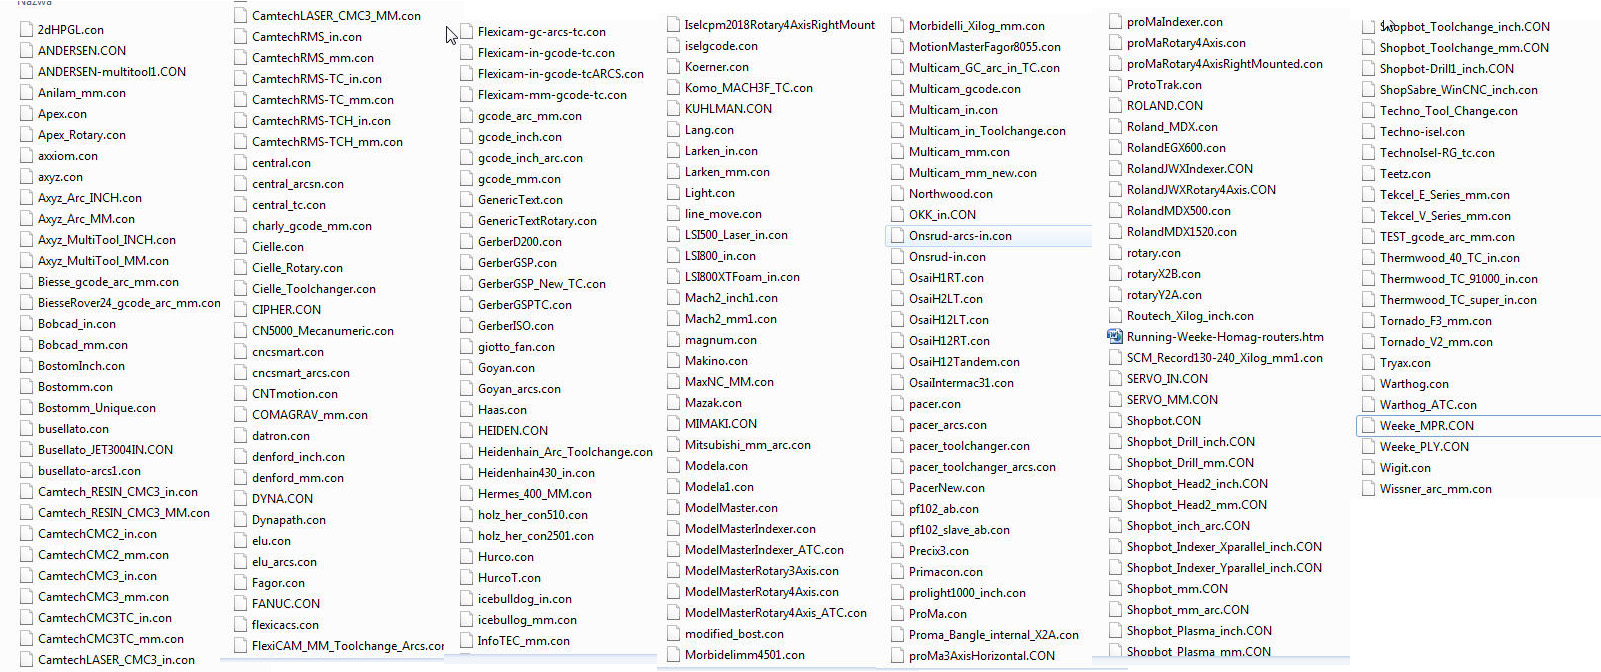Image resolution: width=1601 pixels, height=672 pixels.
Task: Select the file Mitsubishi_mm_arc.con
Action: [748, 445]
